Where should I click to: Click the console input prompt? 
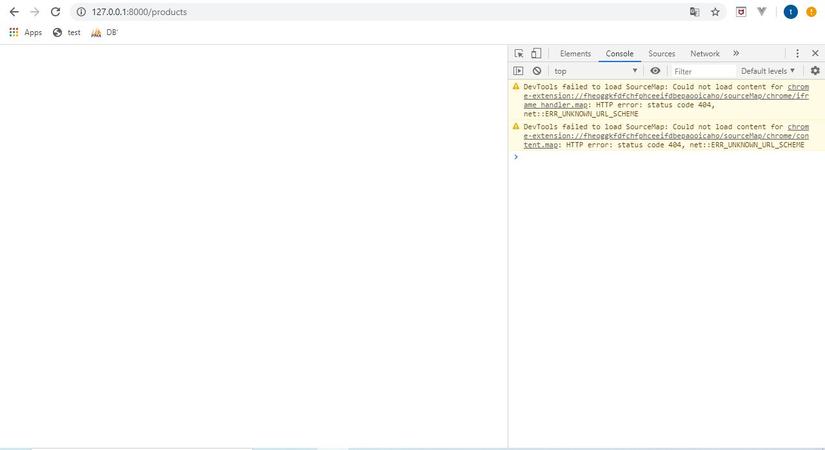(666, 157)
